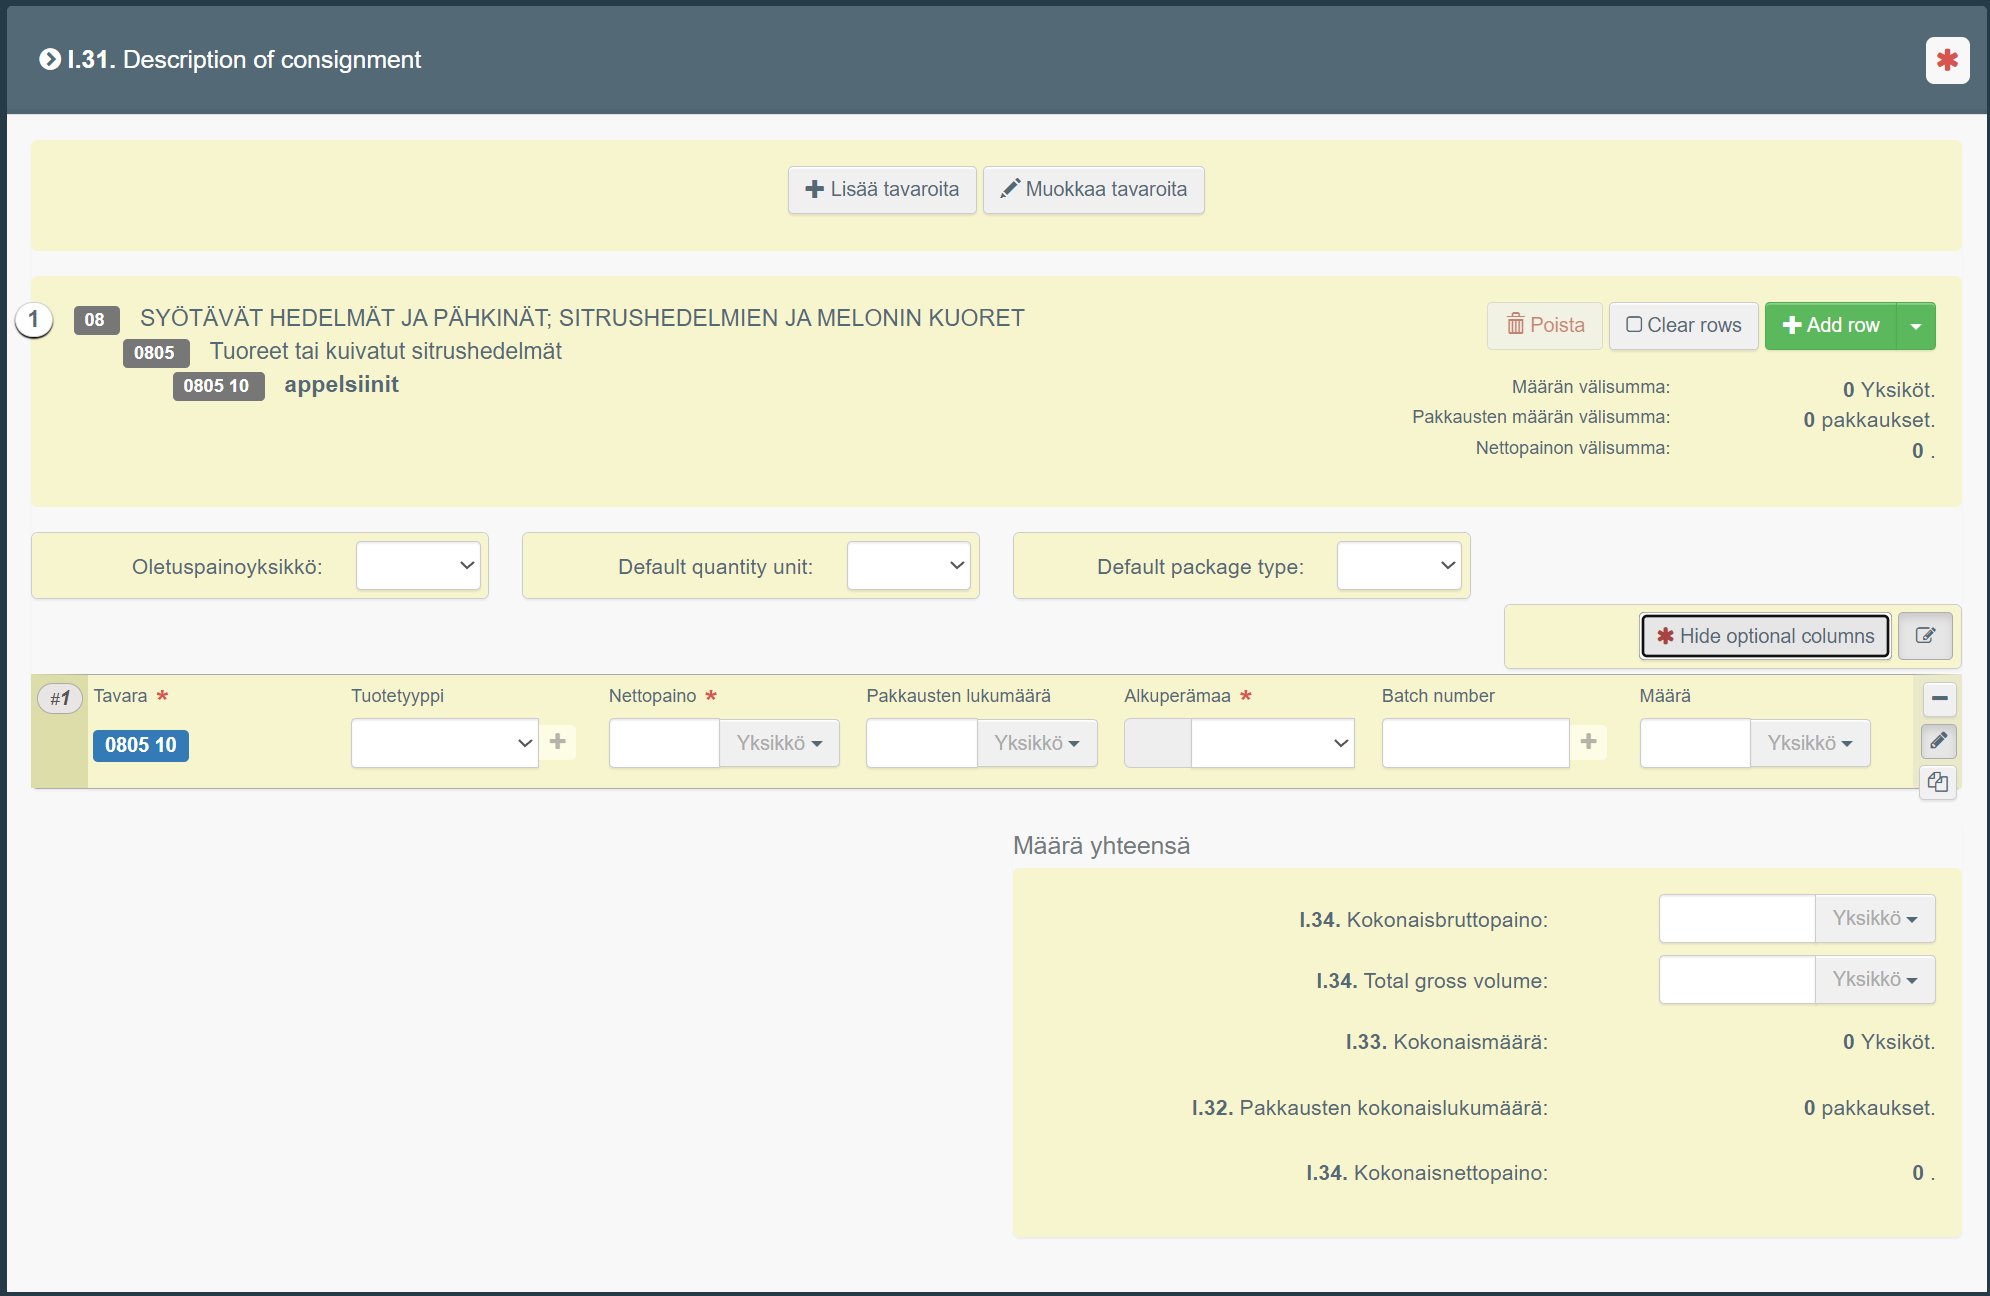The width and height of the screenshot is (1990, 1296).
Task: Click the copy row icon
Action: click(1938, 782)
